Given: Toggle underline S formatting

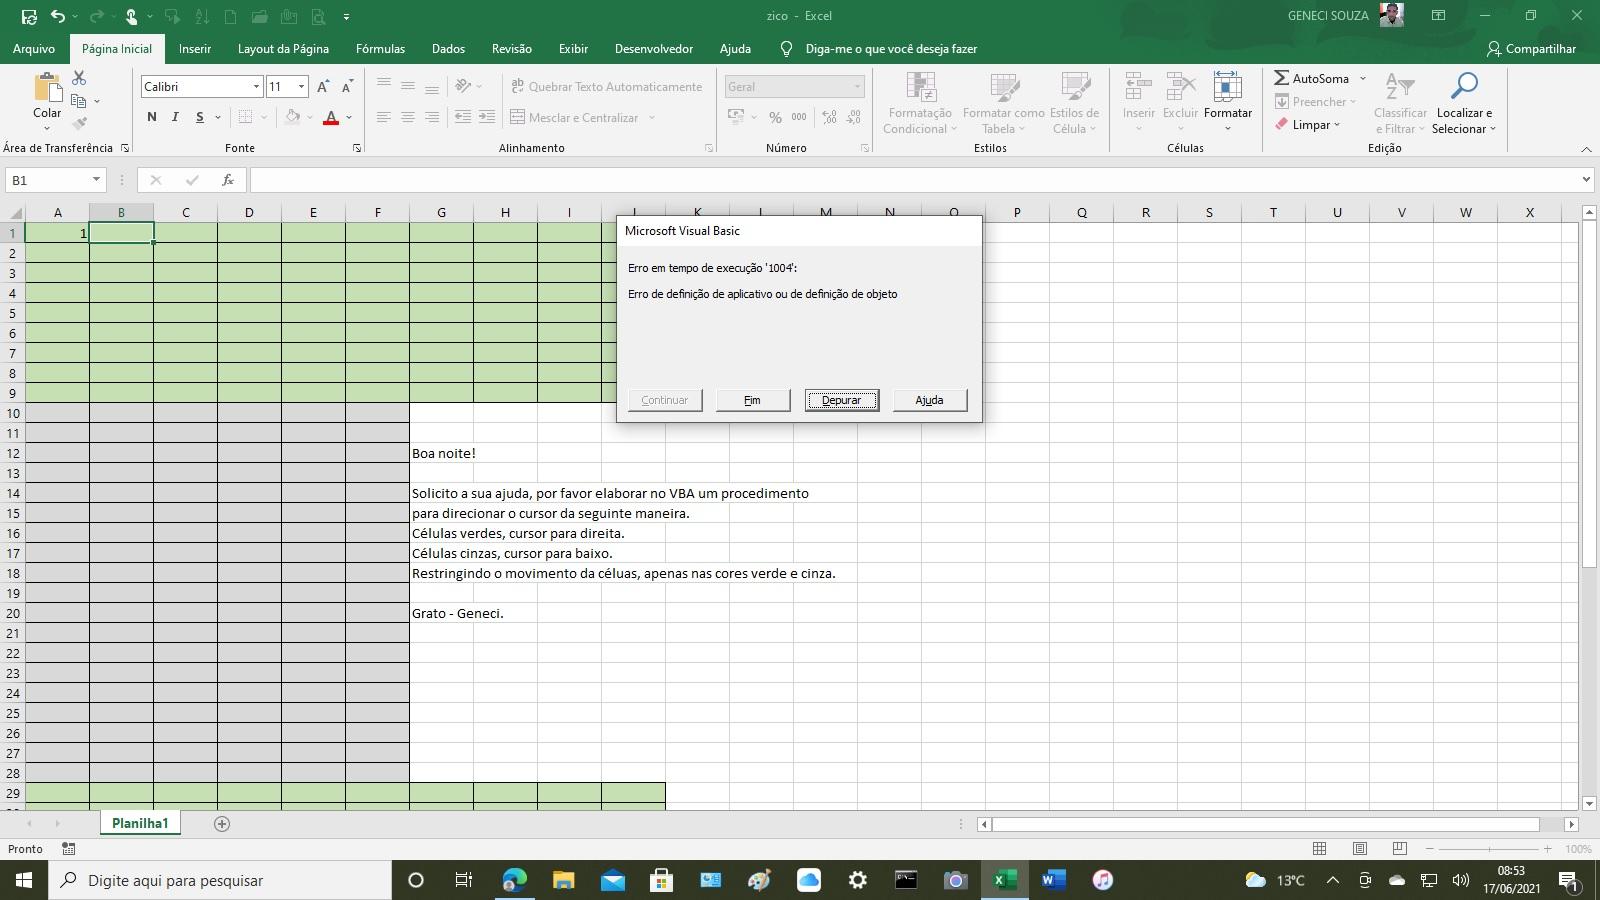Looking at the screenshot, I should click(200, 117).
